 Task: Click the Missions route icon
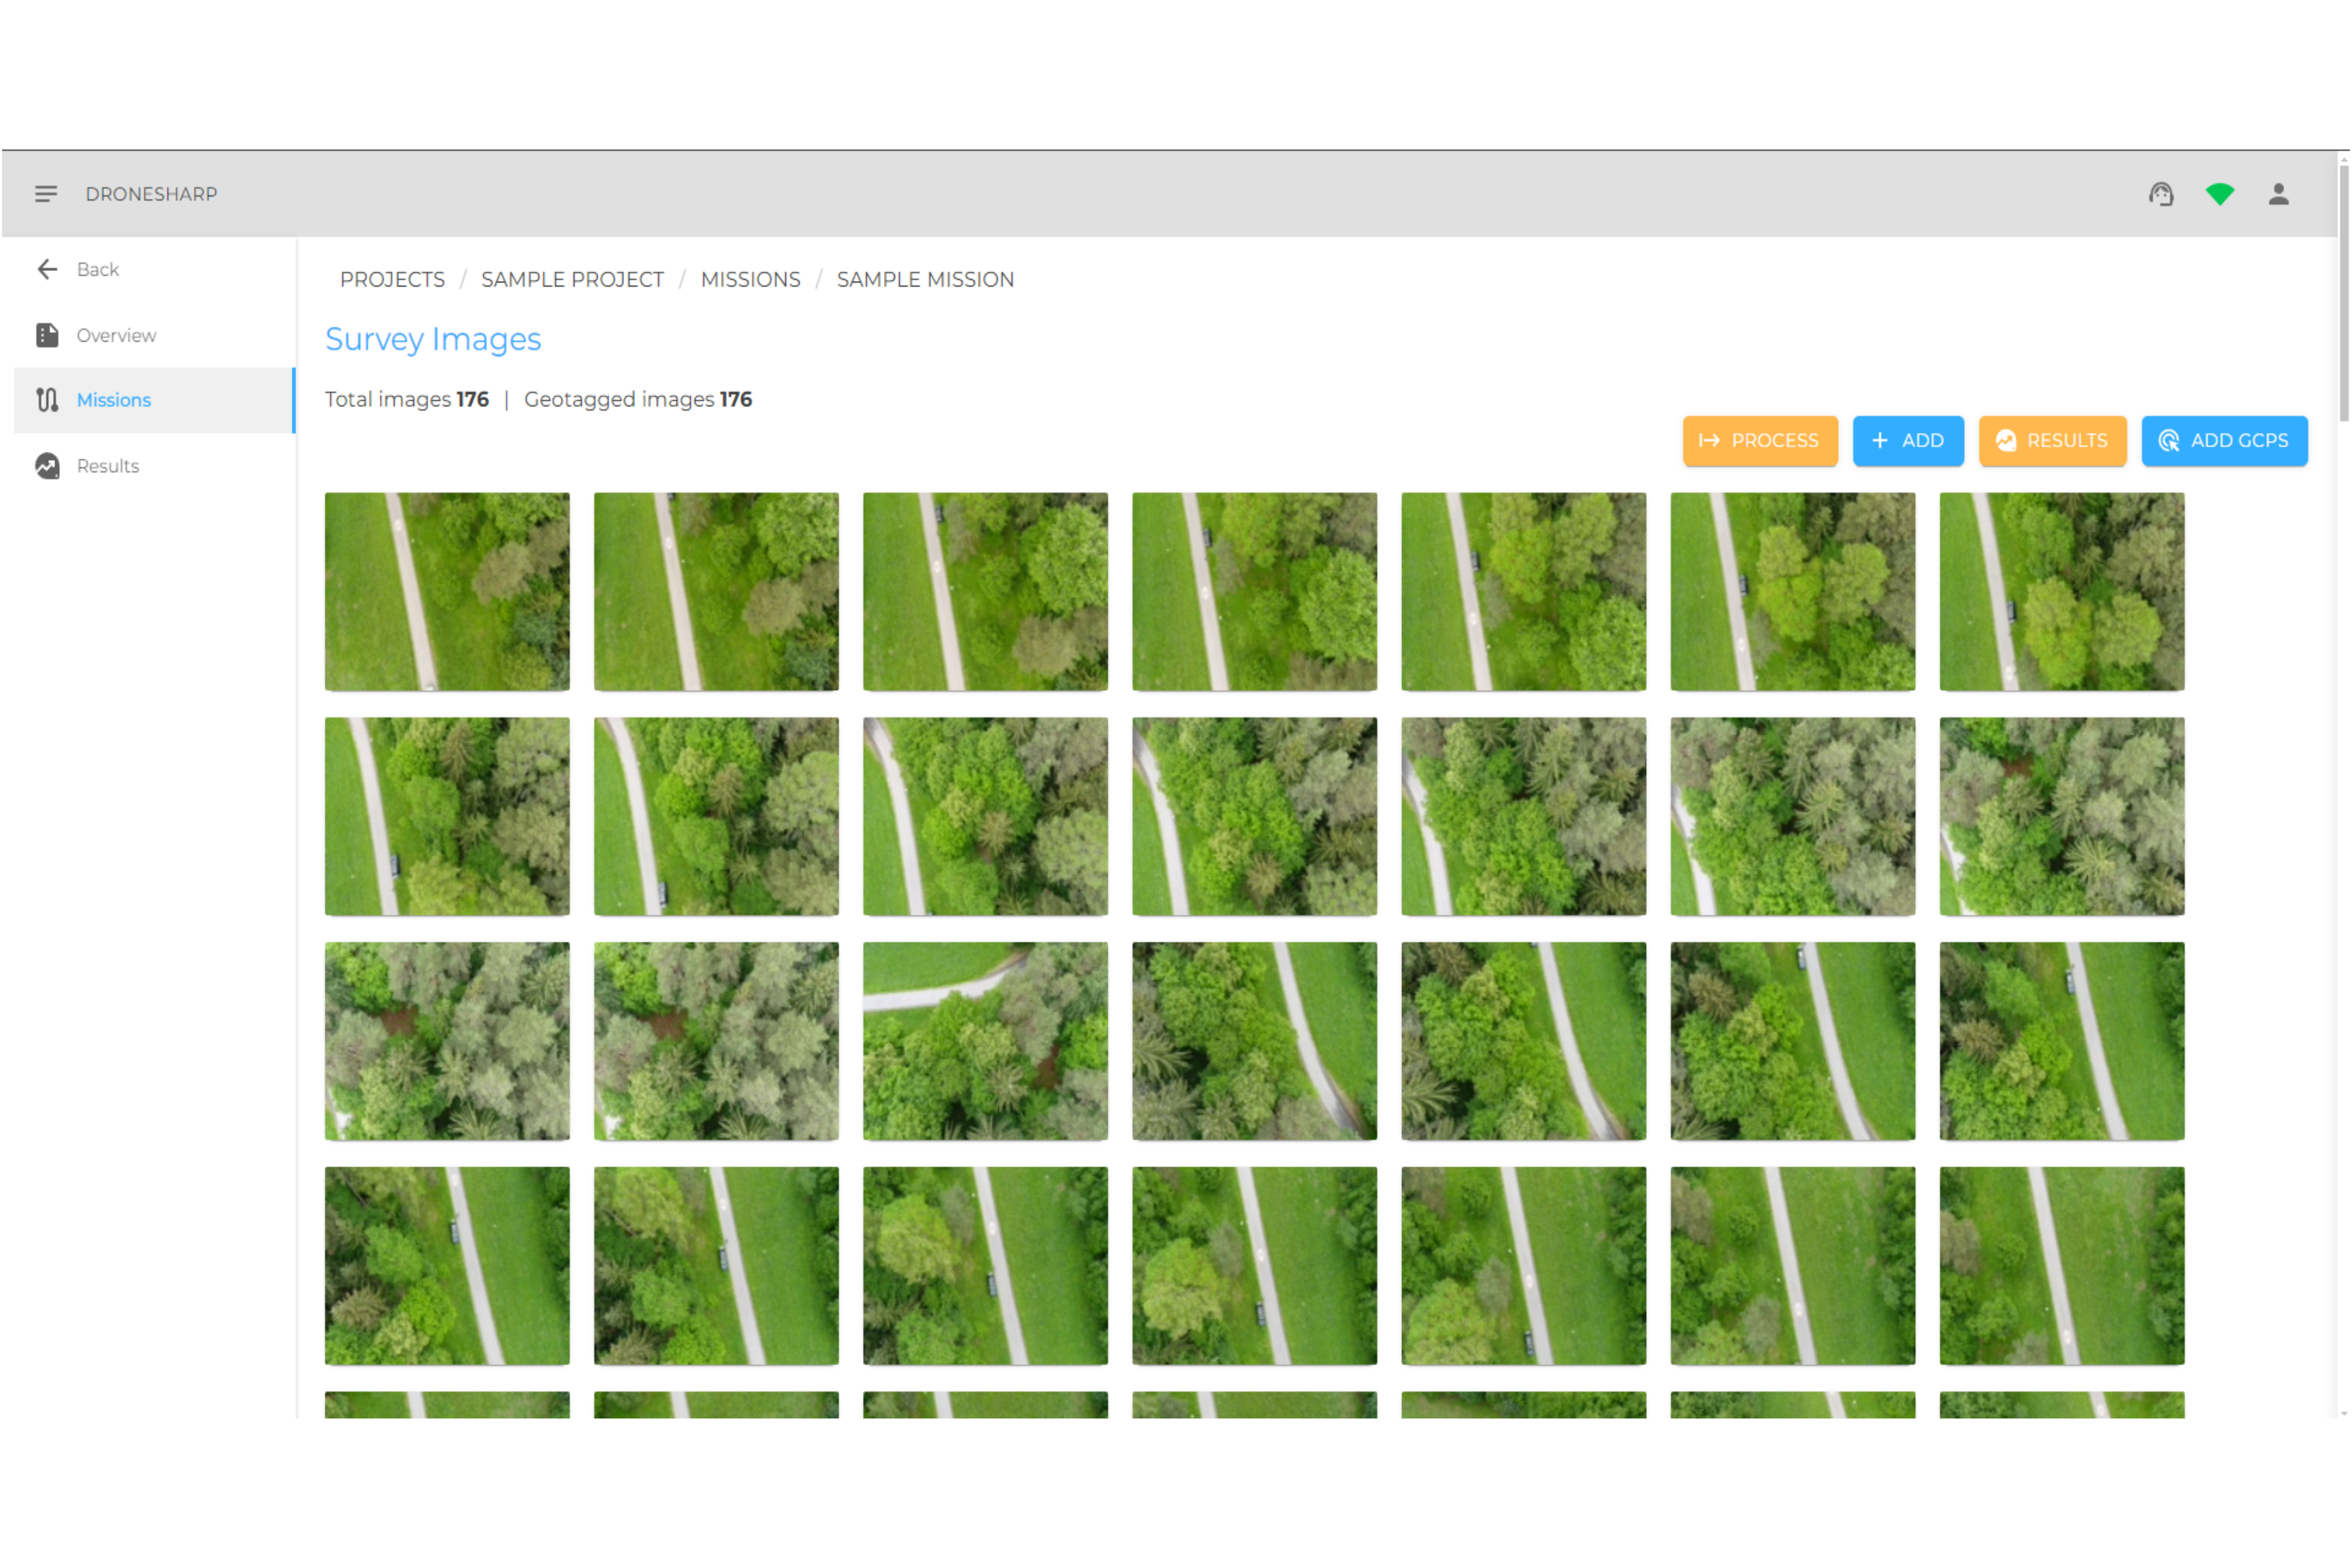coord(47,400)
